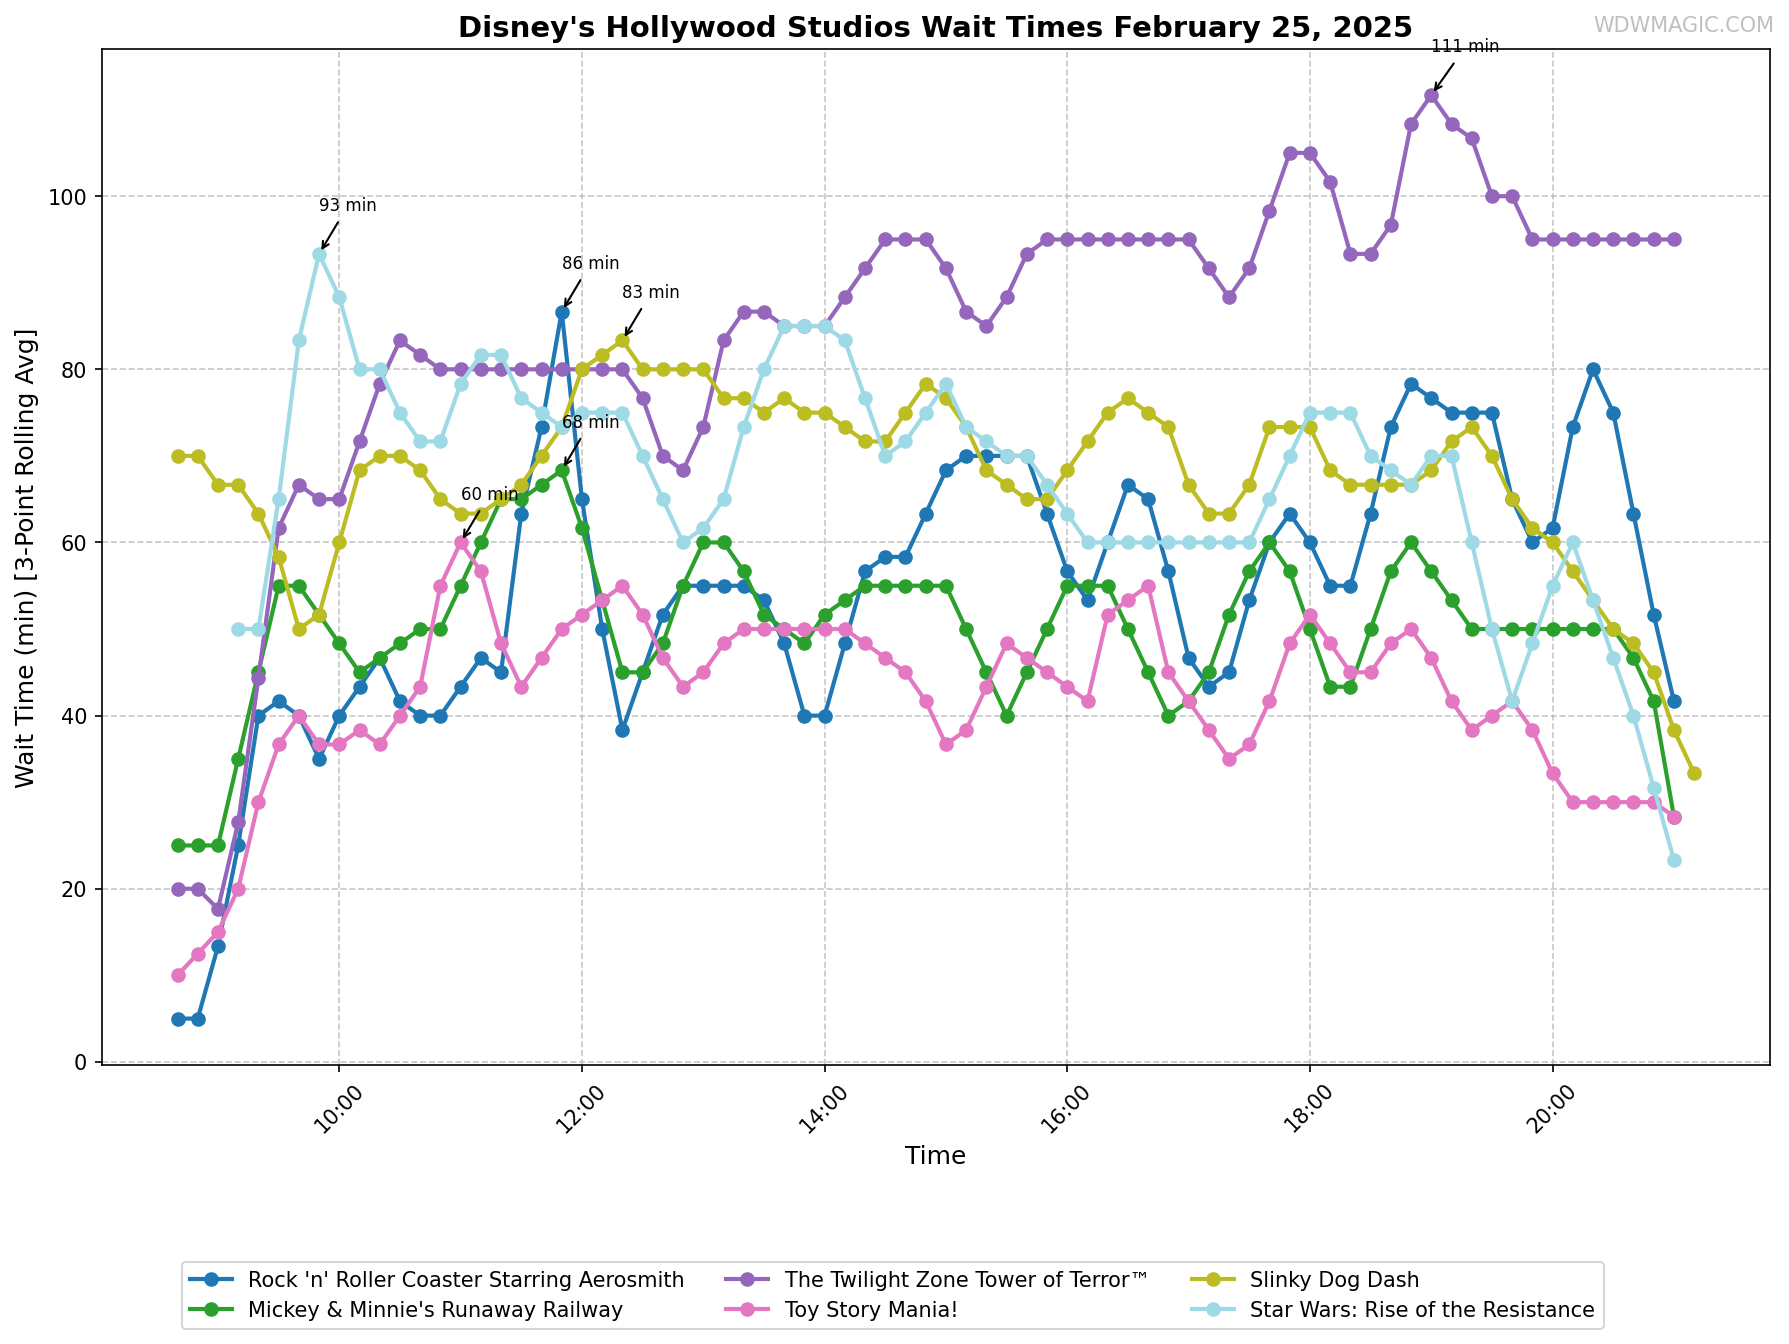Click the Time x-axis title
Viewport: 1789px width, 1344px height.
tap(935, 1156)
